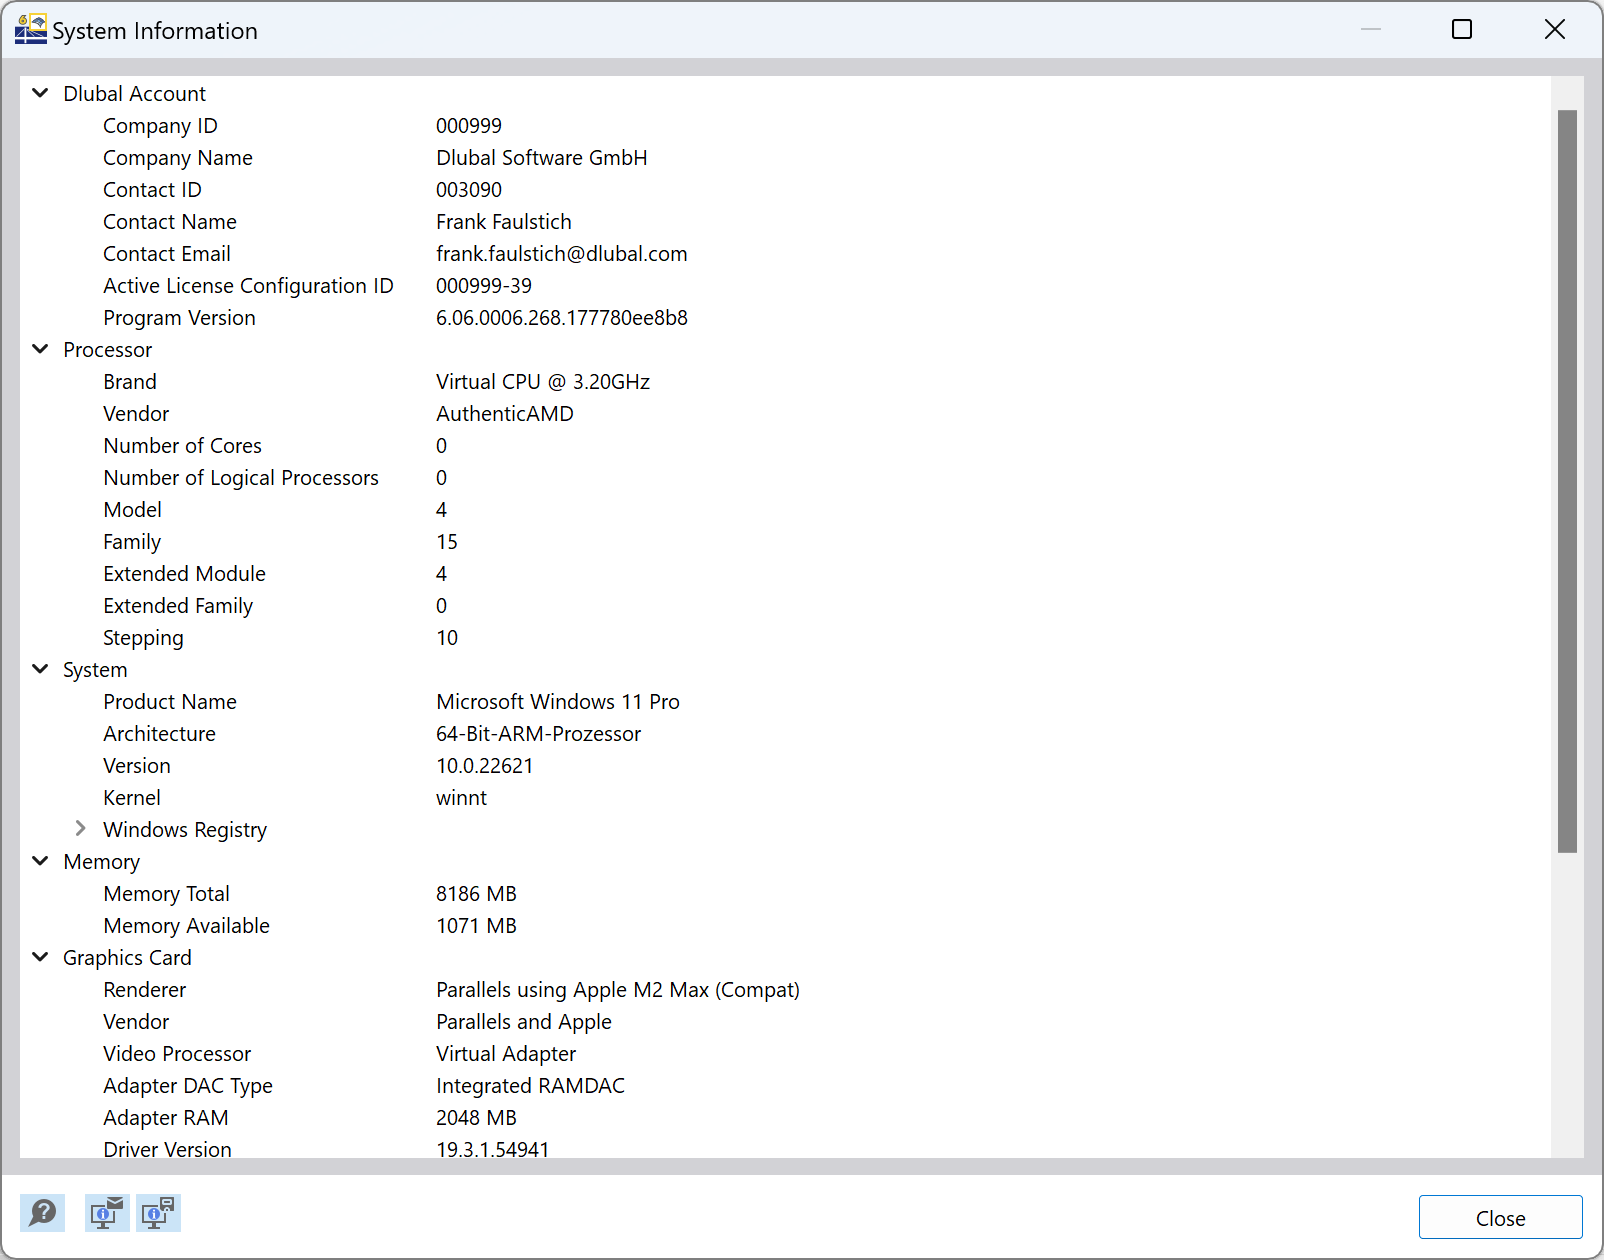Click the name Frank Faulstich
This screenshot has height=1260, width=1604.
504,221
